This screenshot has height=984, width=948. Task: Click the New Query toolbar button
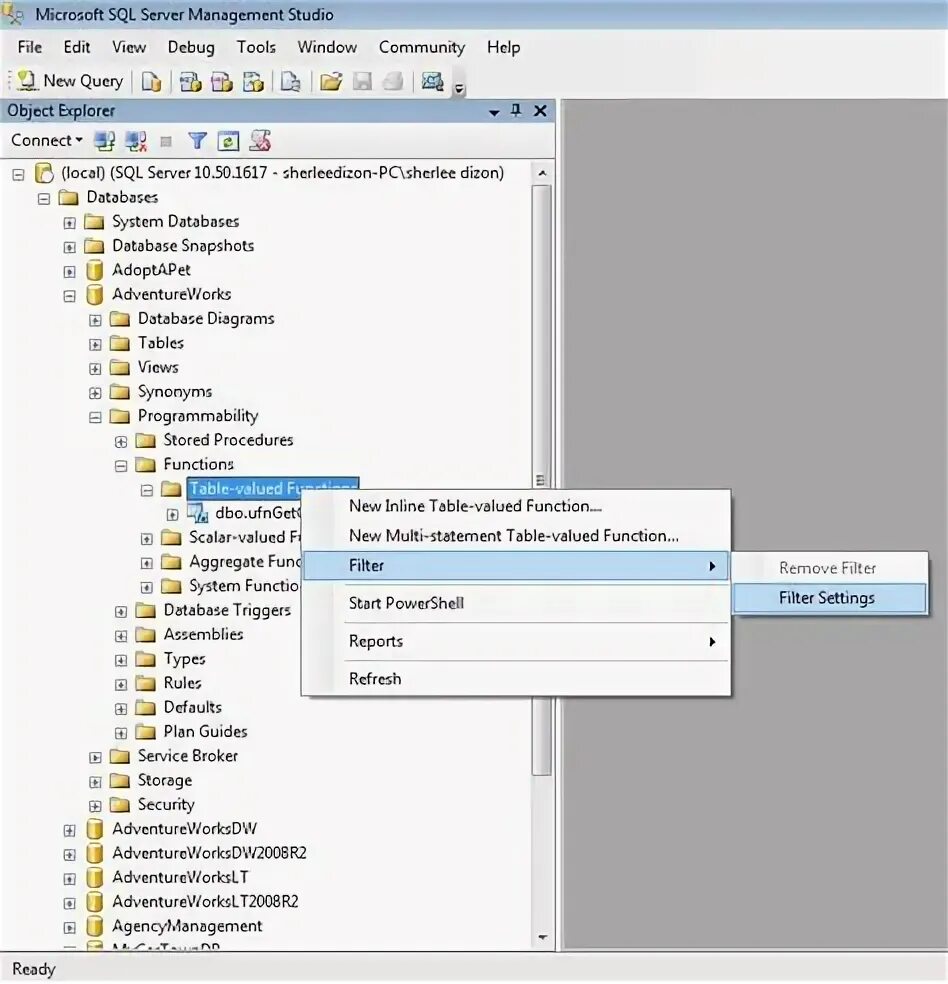tap(70, 81)
